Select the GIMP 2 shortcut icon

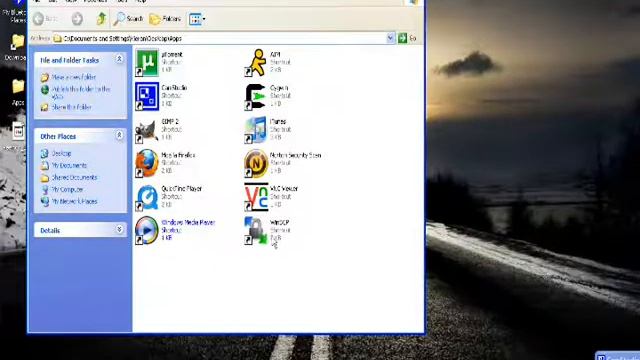[146, 131]
